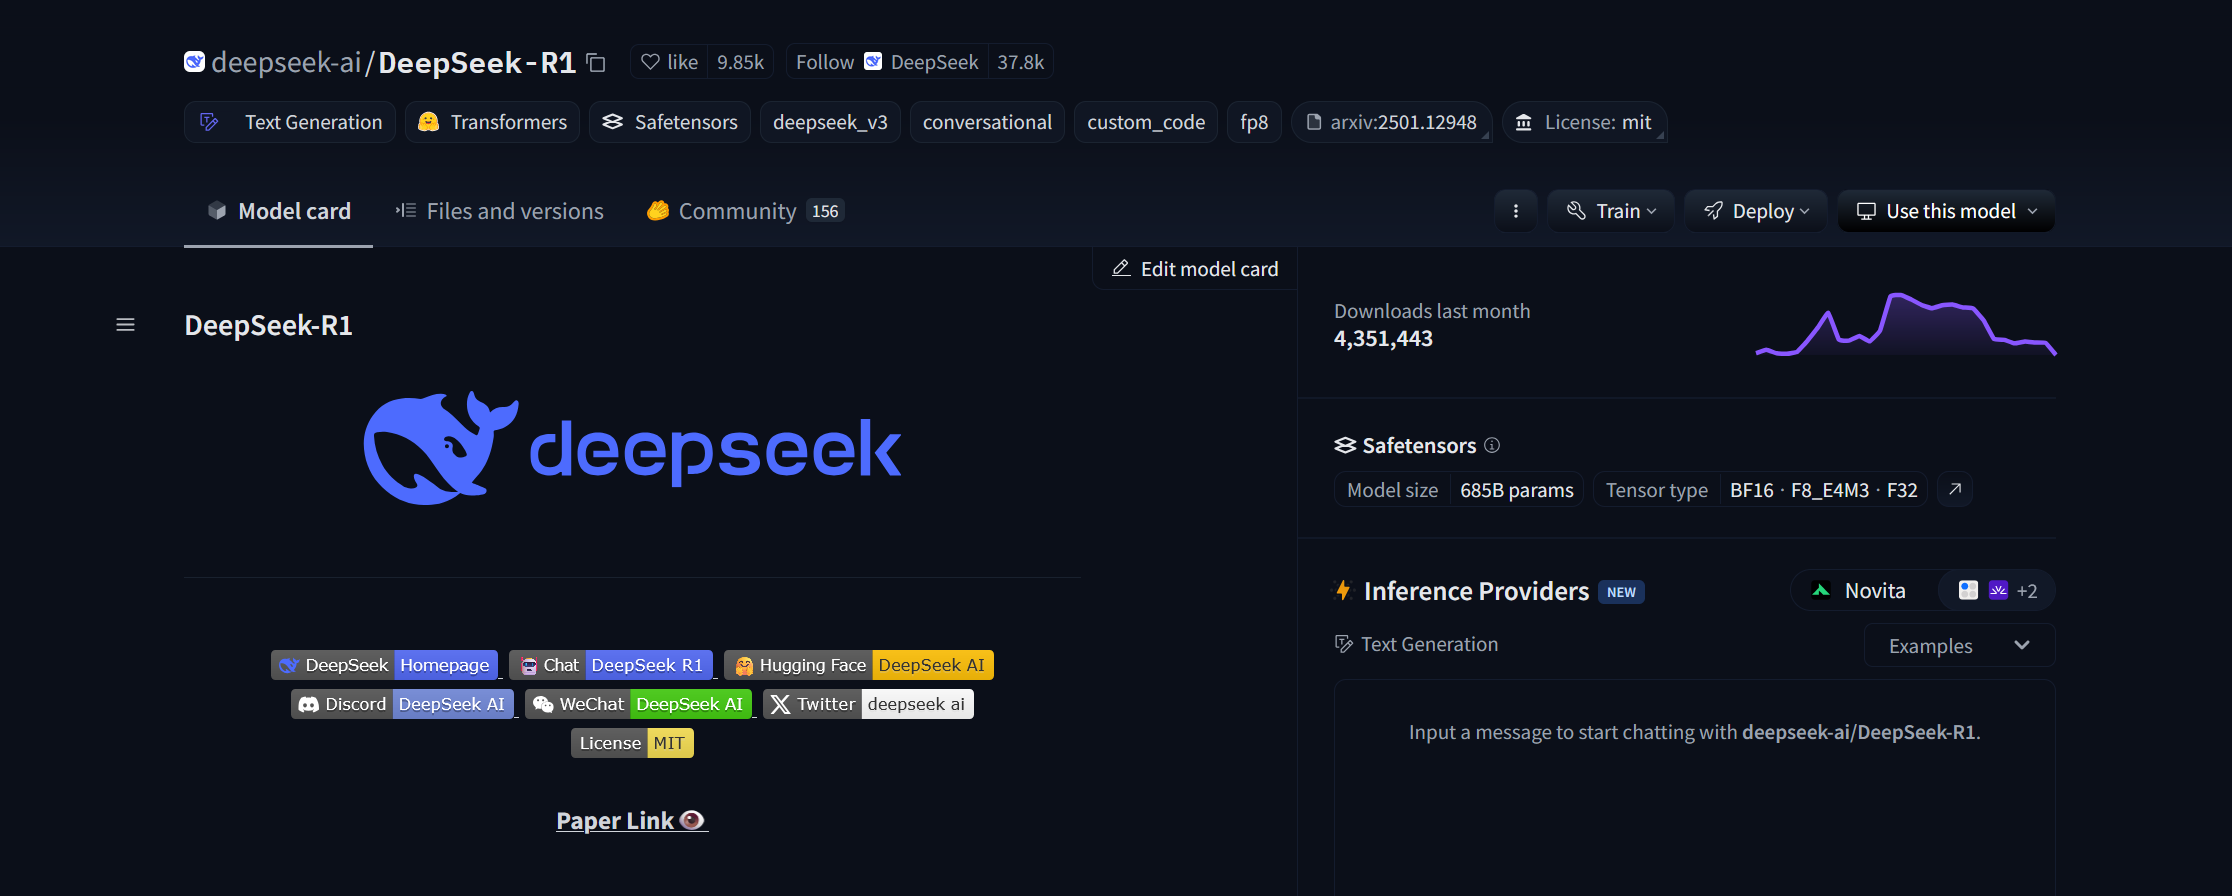Switch to Files and versions tab
The image size is (2232, 896).
[499, 211]
